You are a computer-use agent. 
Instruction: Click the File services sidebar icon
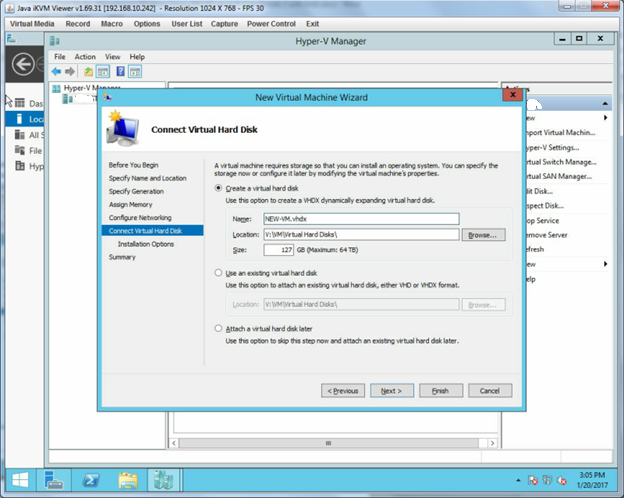(20, 150)
